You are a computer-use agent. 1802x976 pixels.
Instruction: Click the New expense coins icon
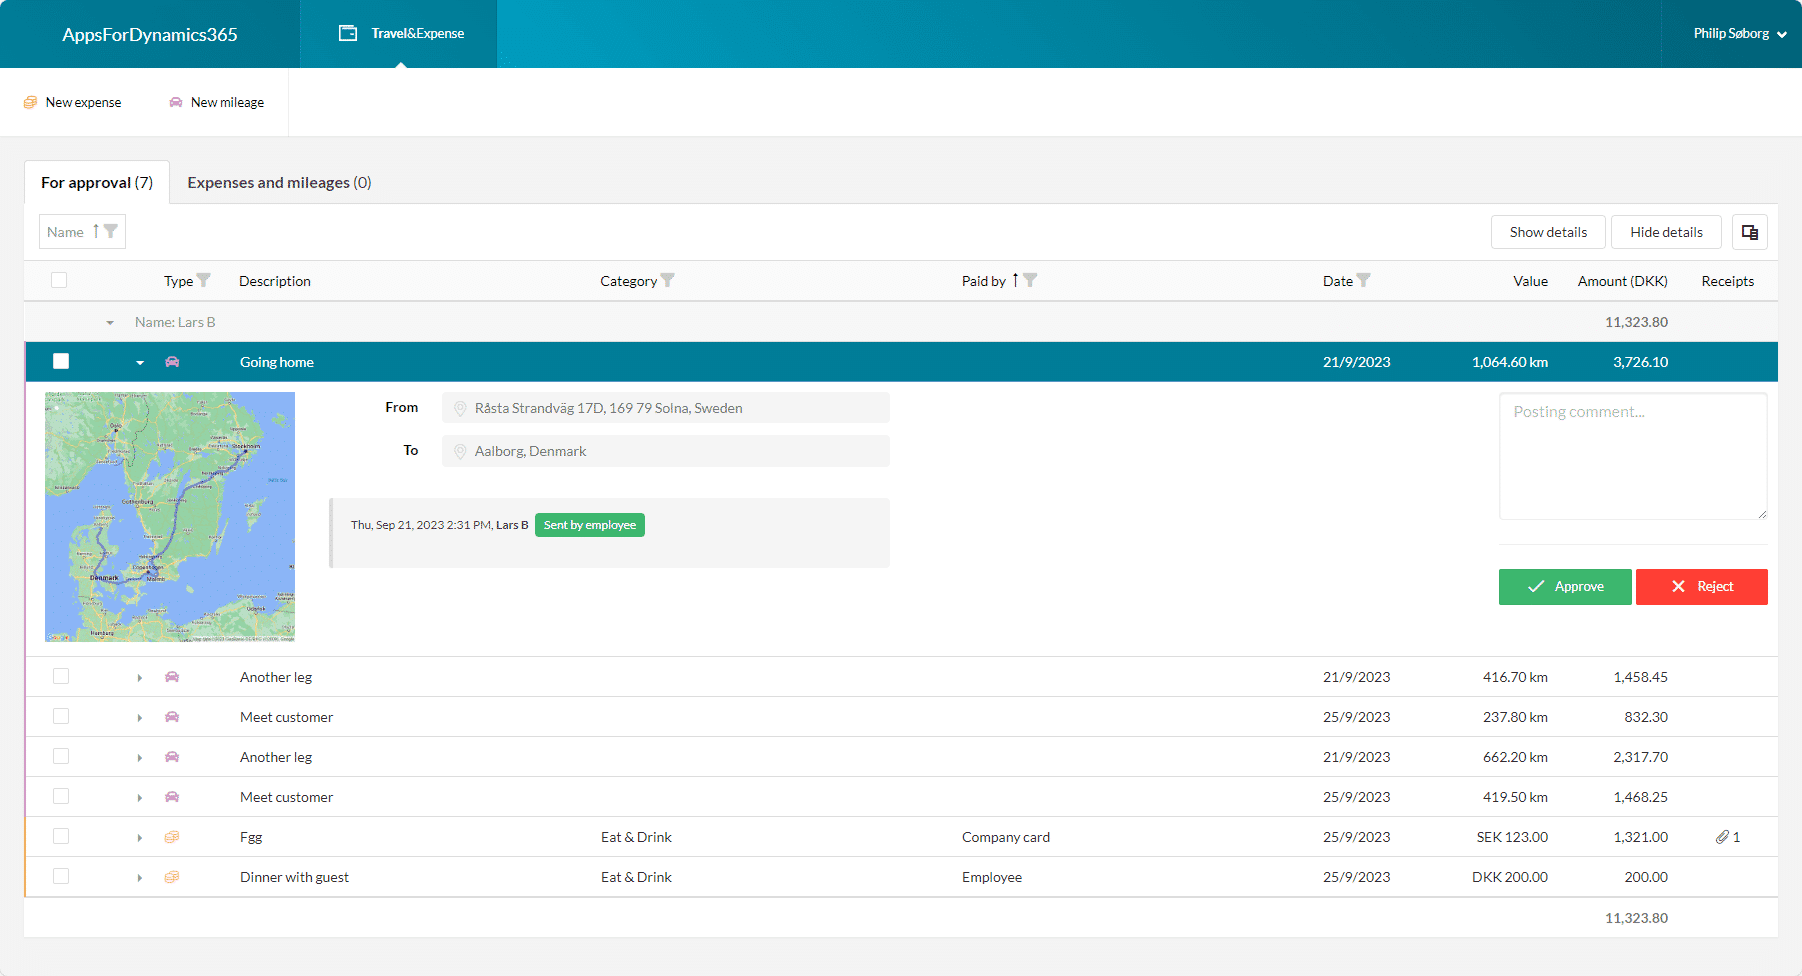pyautogui.click(x=30, y=102)
